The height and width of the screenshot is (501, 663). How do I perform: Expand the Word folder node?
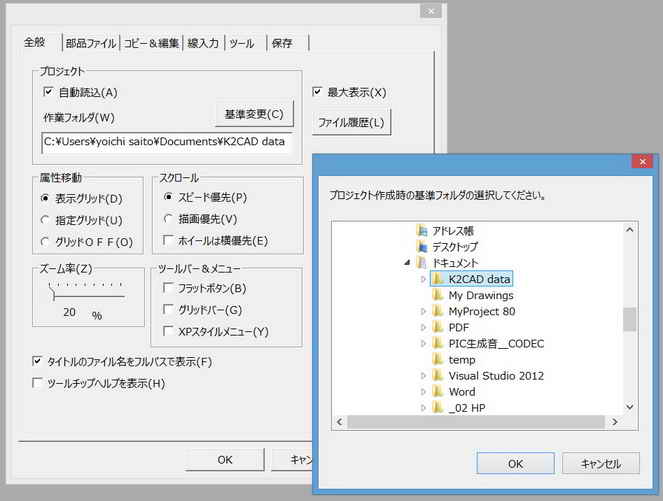pos(423,391)
